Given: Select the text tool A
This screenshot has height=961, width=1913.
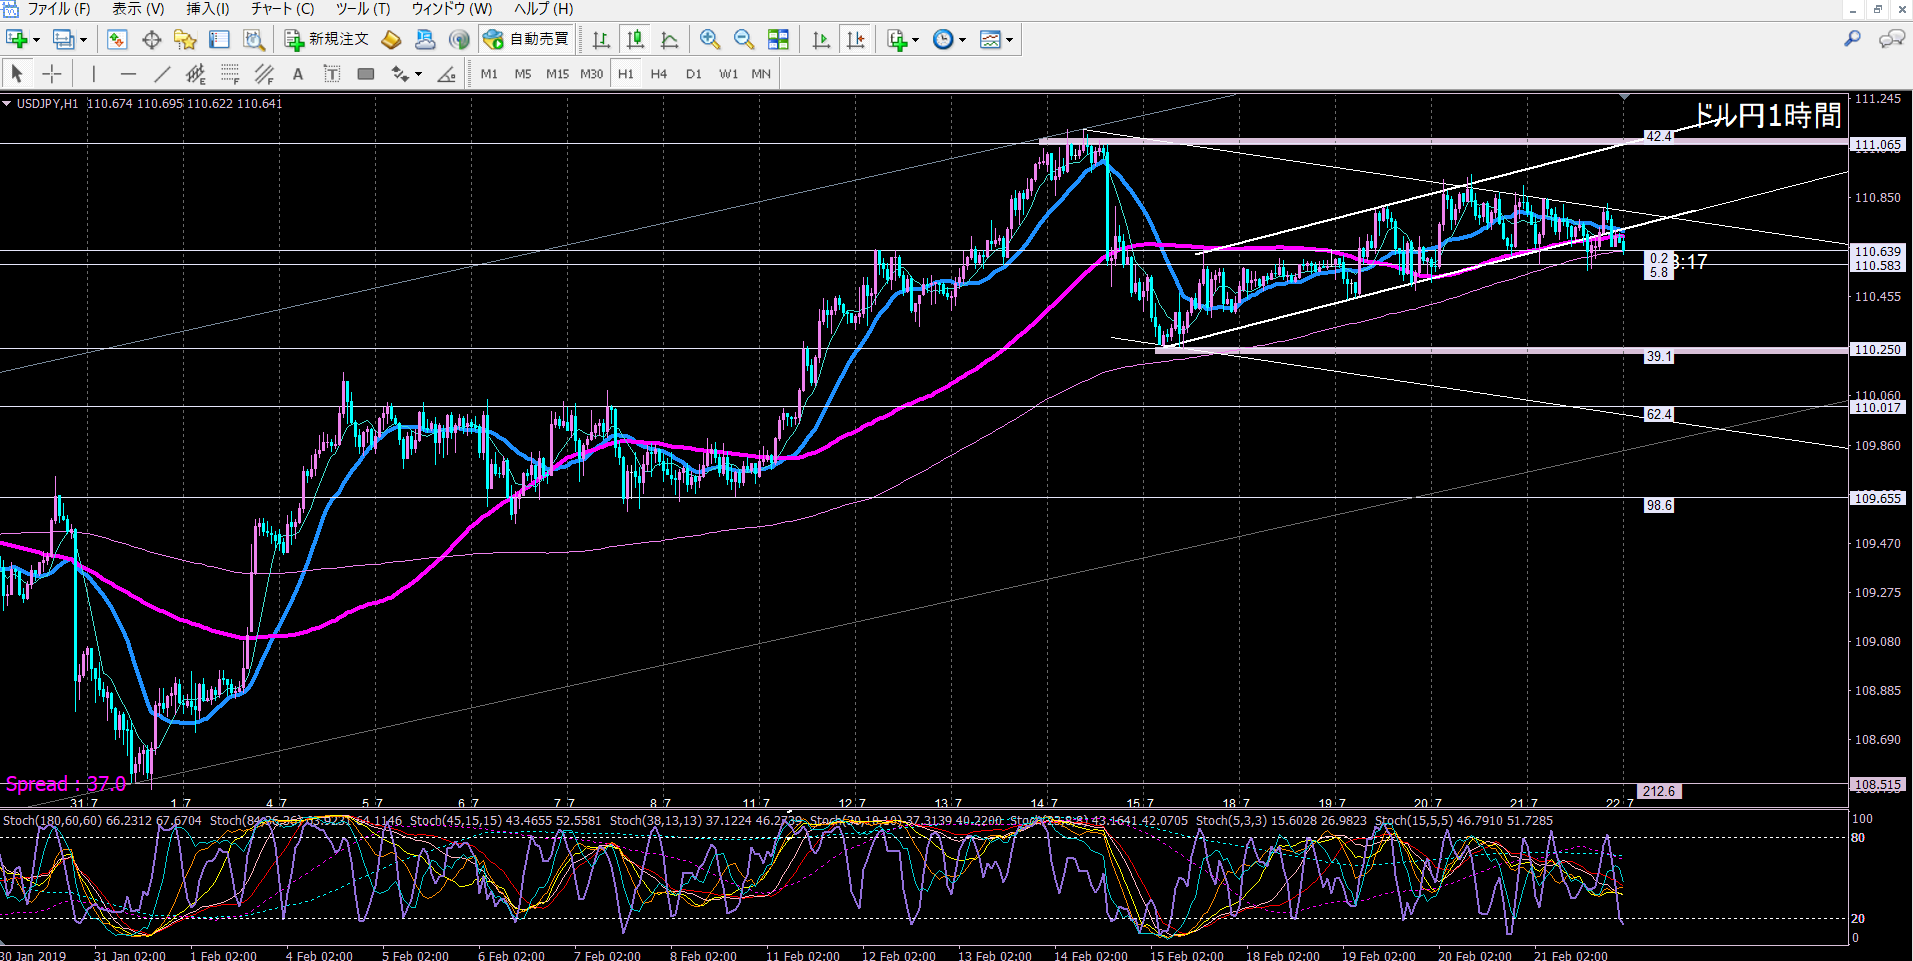Looking at the screenshot, I should click(x=297, y=73).
